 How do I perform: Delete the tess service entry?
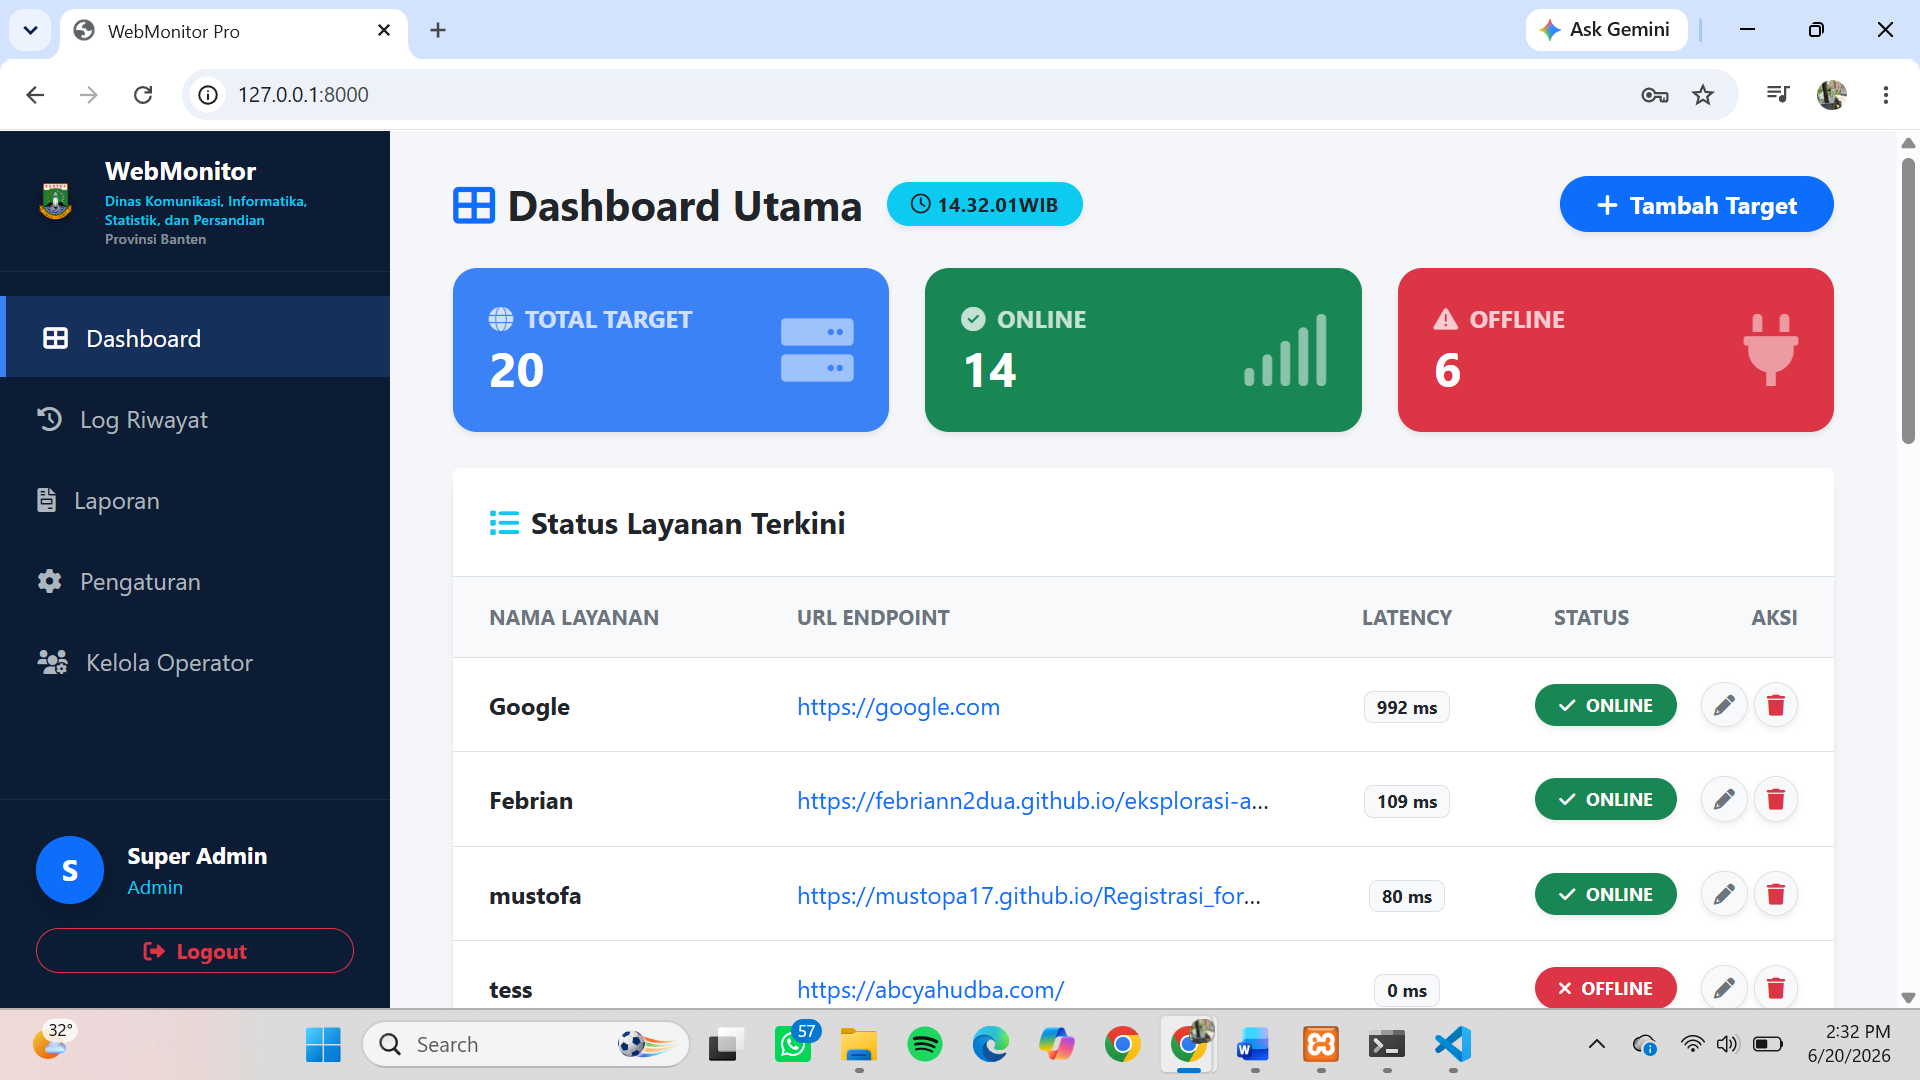point(1776,988)
